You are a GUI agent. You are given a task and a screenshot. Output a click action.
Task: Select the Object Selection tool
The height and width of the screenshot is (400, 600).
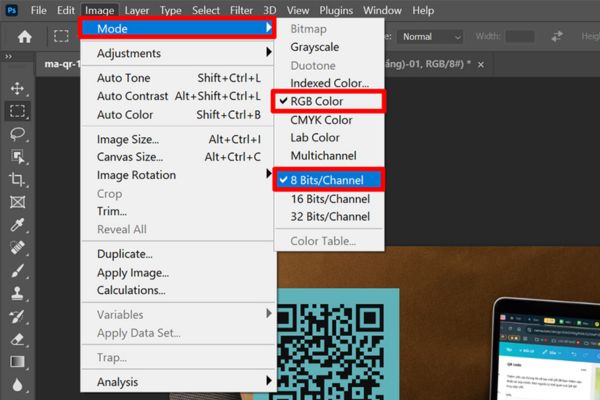click(x=17, y=157)
